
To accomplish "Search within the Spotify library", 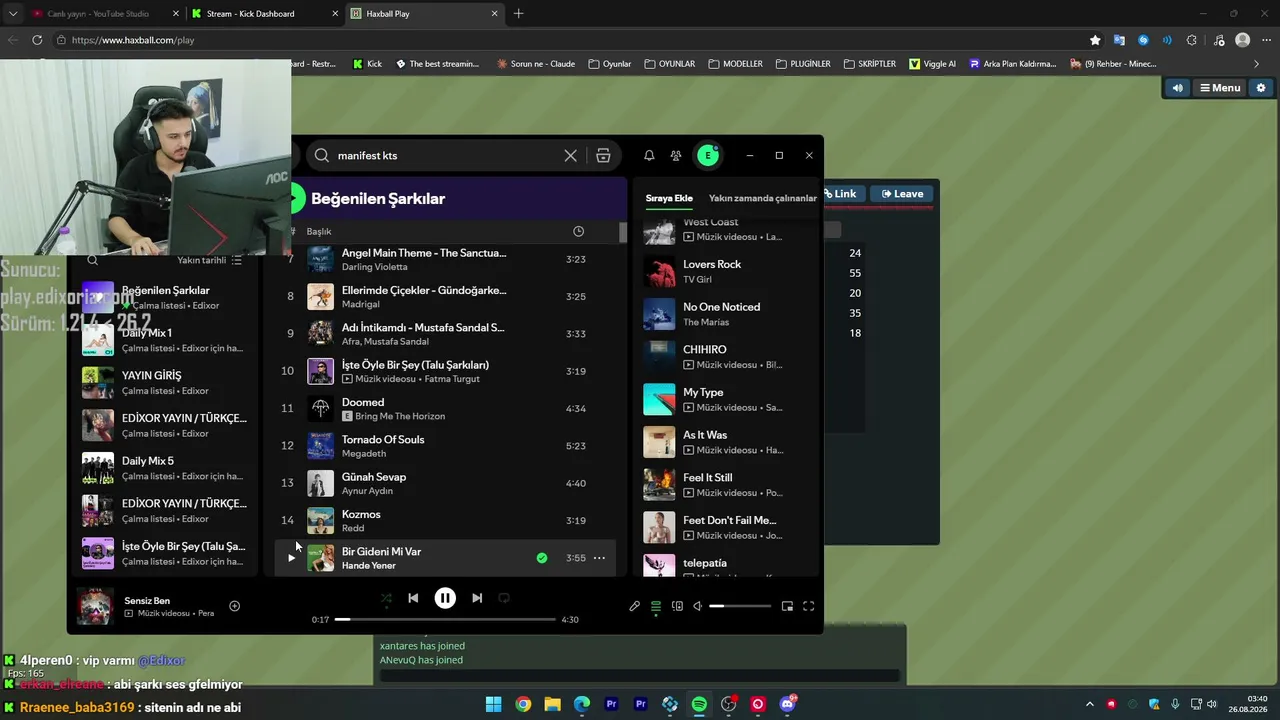I will click(92, 260).
